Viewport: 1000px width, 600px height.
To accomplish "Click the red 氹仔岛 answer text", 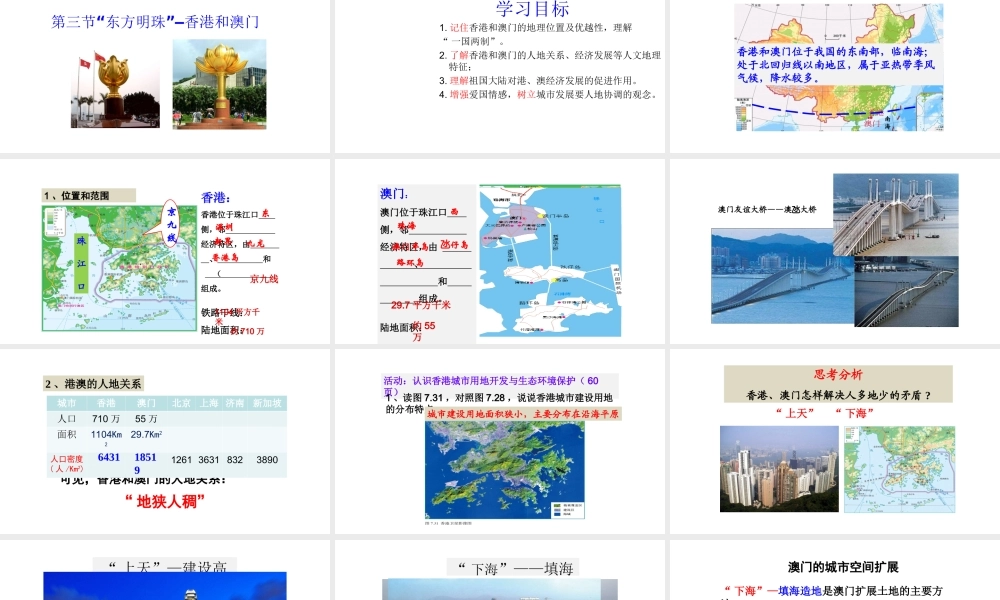I will tap(454, 244).
